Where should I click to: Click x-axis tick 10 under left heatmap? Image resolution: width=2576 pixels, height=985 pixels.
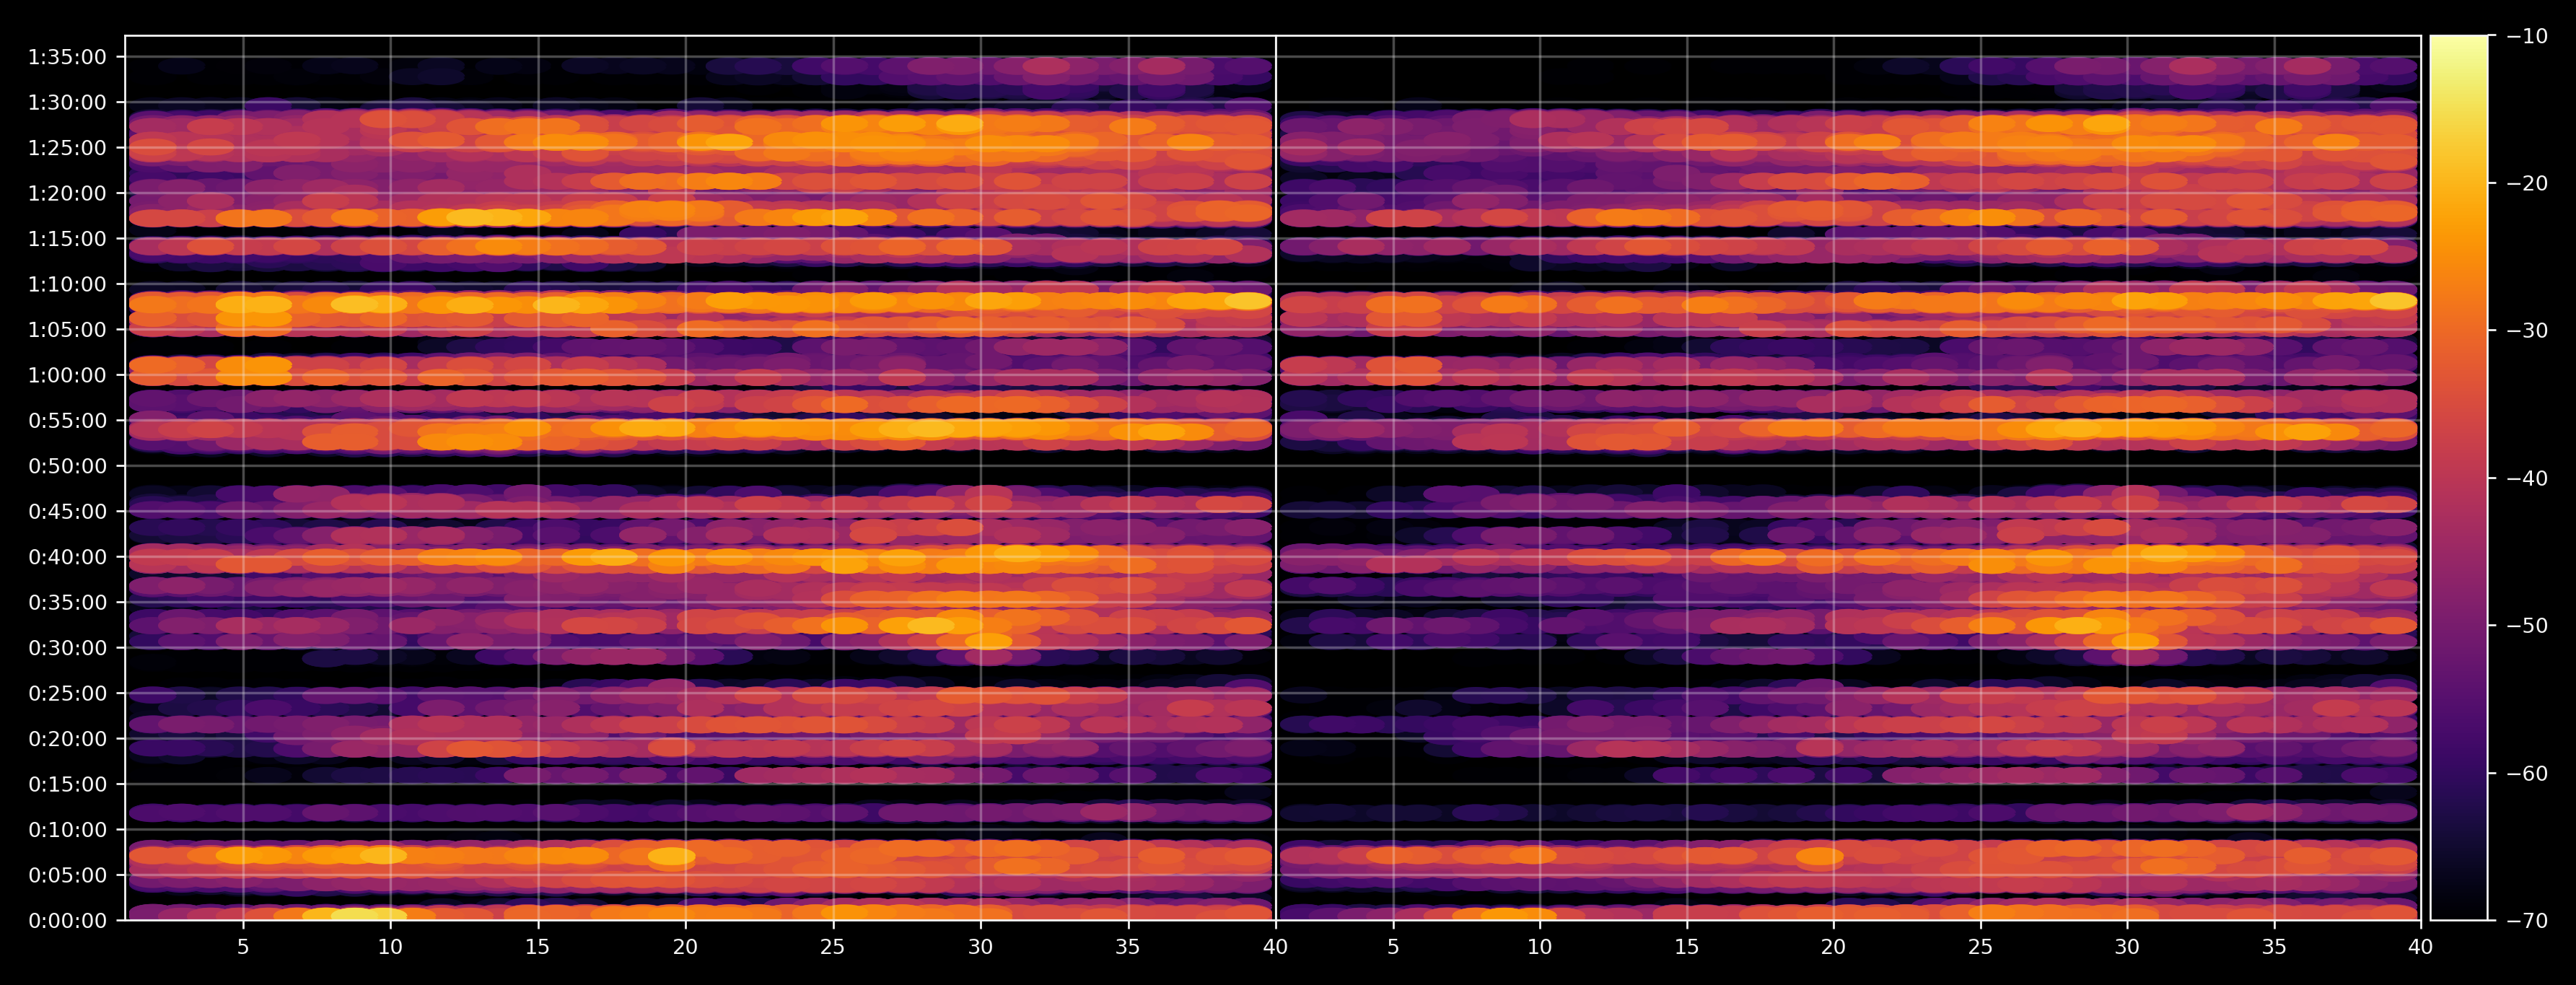pos(390,947)
